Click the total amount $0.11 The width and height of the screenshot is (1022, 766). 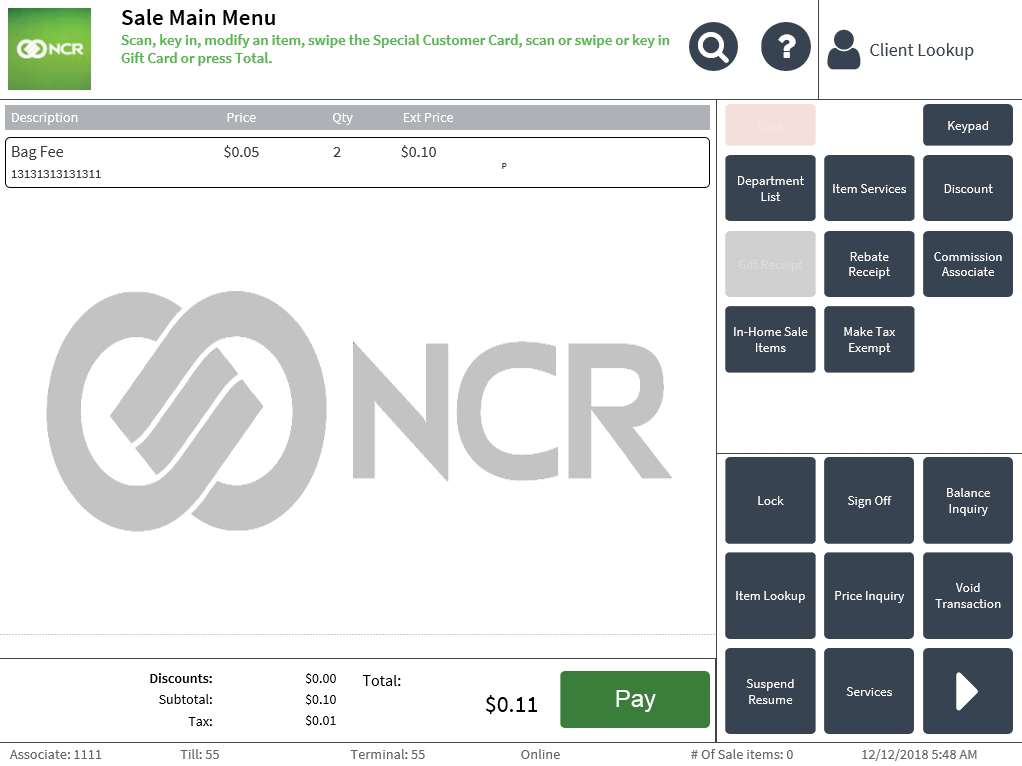(x=511, y=704)
